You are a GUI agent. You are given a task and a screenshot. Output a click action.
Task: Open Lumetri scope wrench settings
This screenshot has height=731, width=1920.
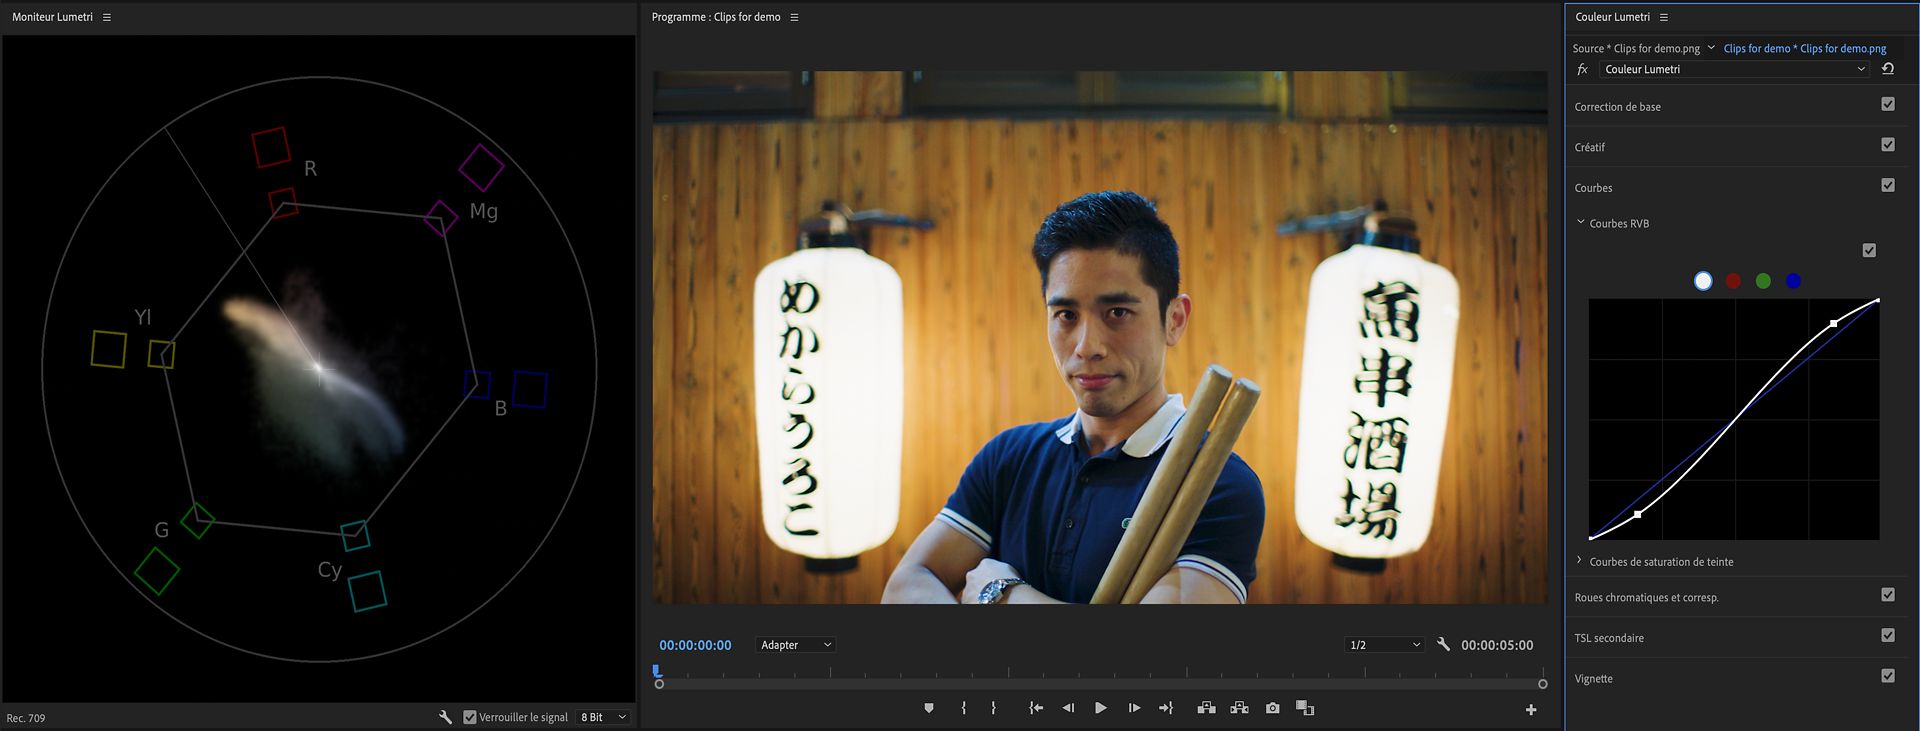(x=445, y=717)
